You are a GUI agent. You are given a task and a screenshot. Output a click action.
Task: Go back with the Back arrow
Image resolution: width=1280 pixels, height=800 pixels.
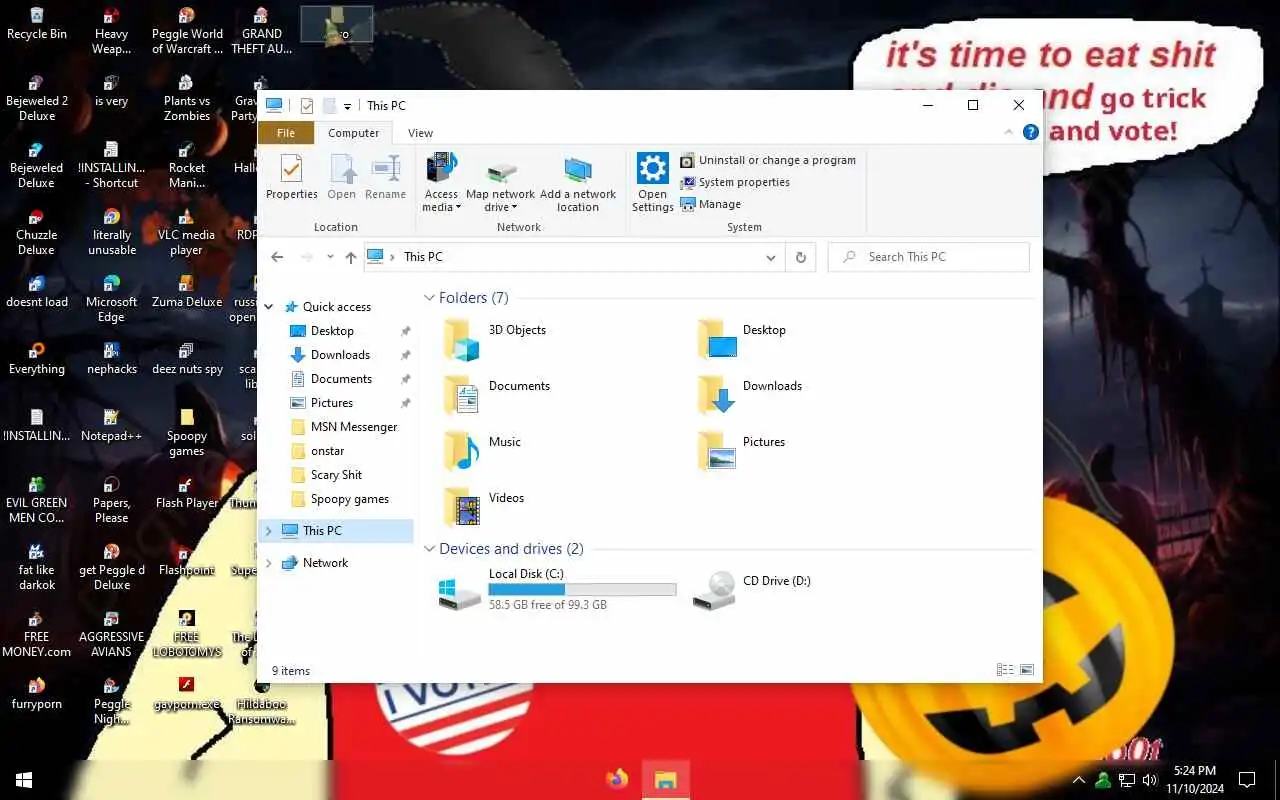277,257
